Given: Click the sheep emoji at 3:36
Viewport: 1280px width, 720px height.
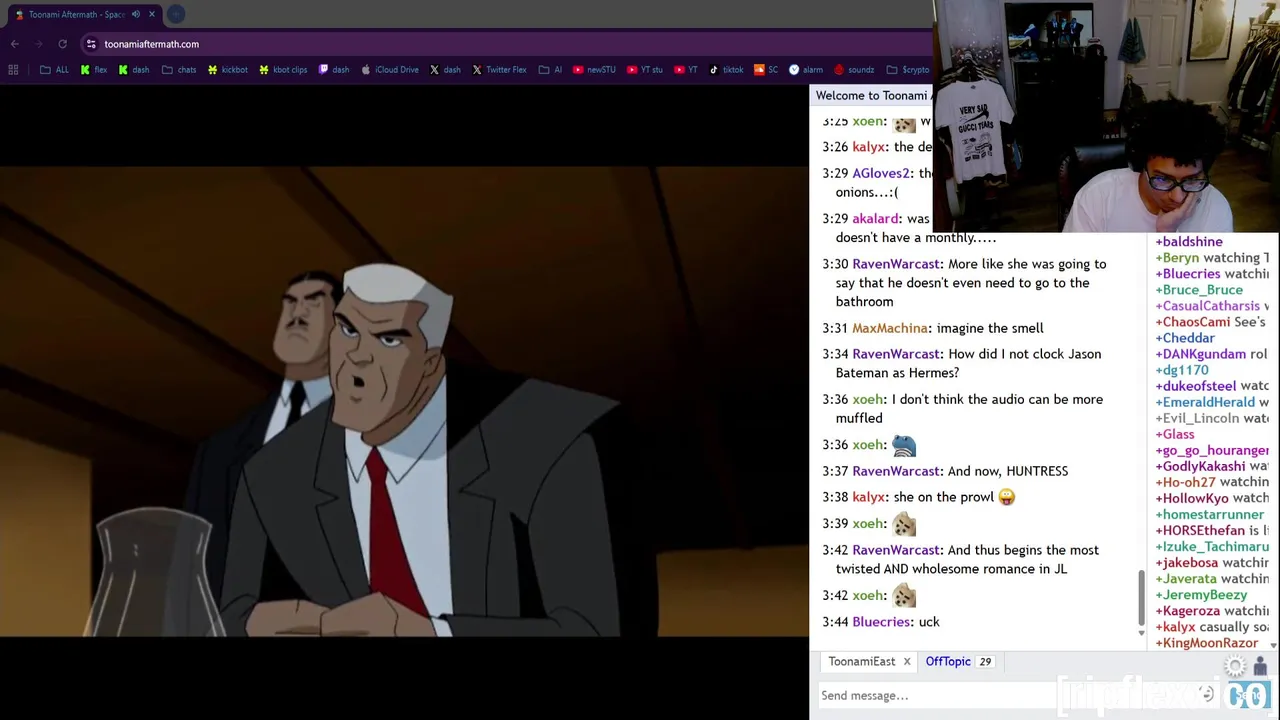Looking at the screenshot, I should [x=904, y=445].
